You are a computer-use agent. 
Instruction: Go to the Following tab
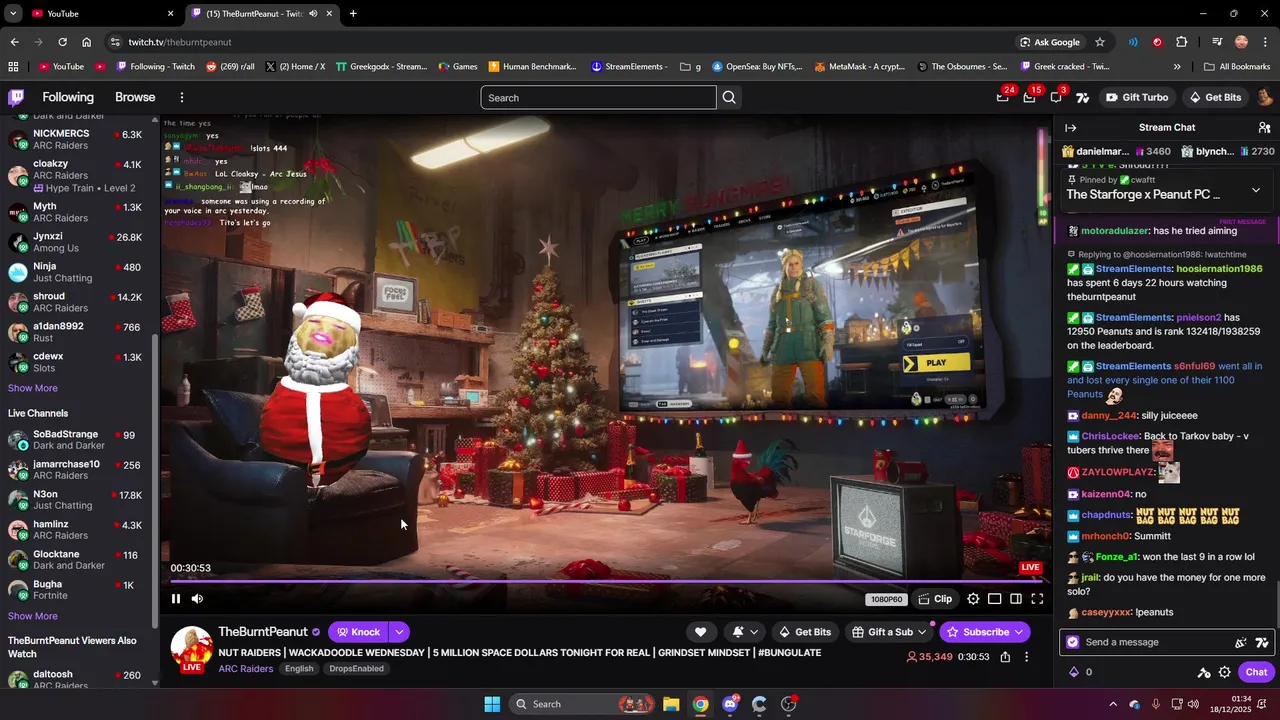pyautogui.click(x=68, y=97)
